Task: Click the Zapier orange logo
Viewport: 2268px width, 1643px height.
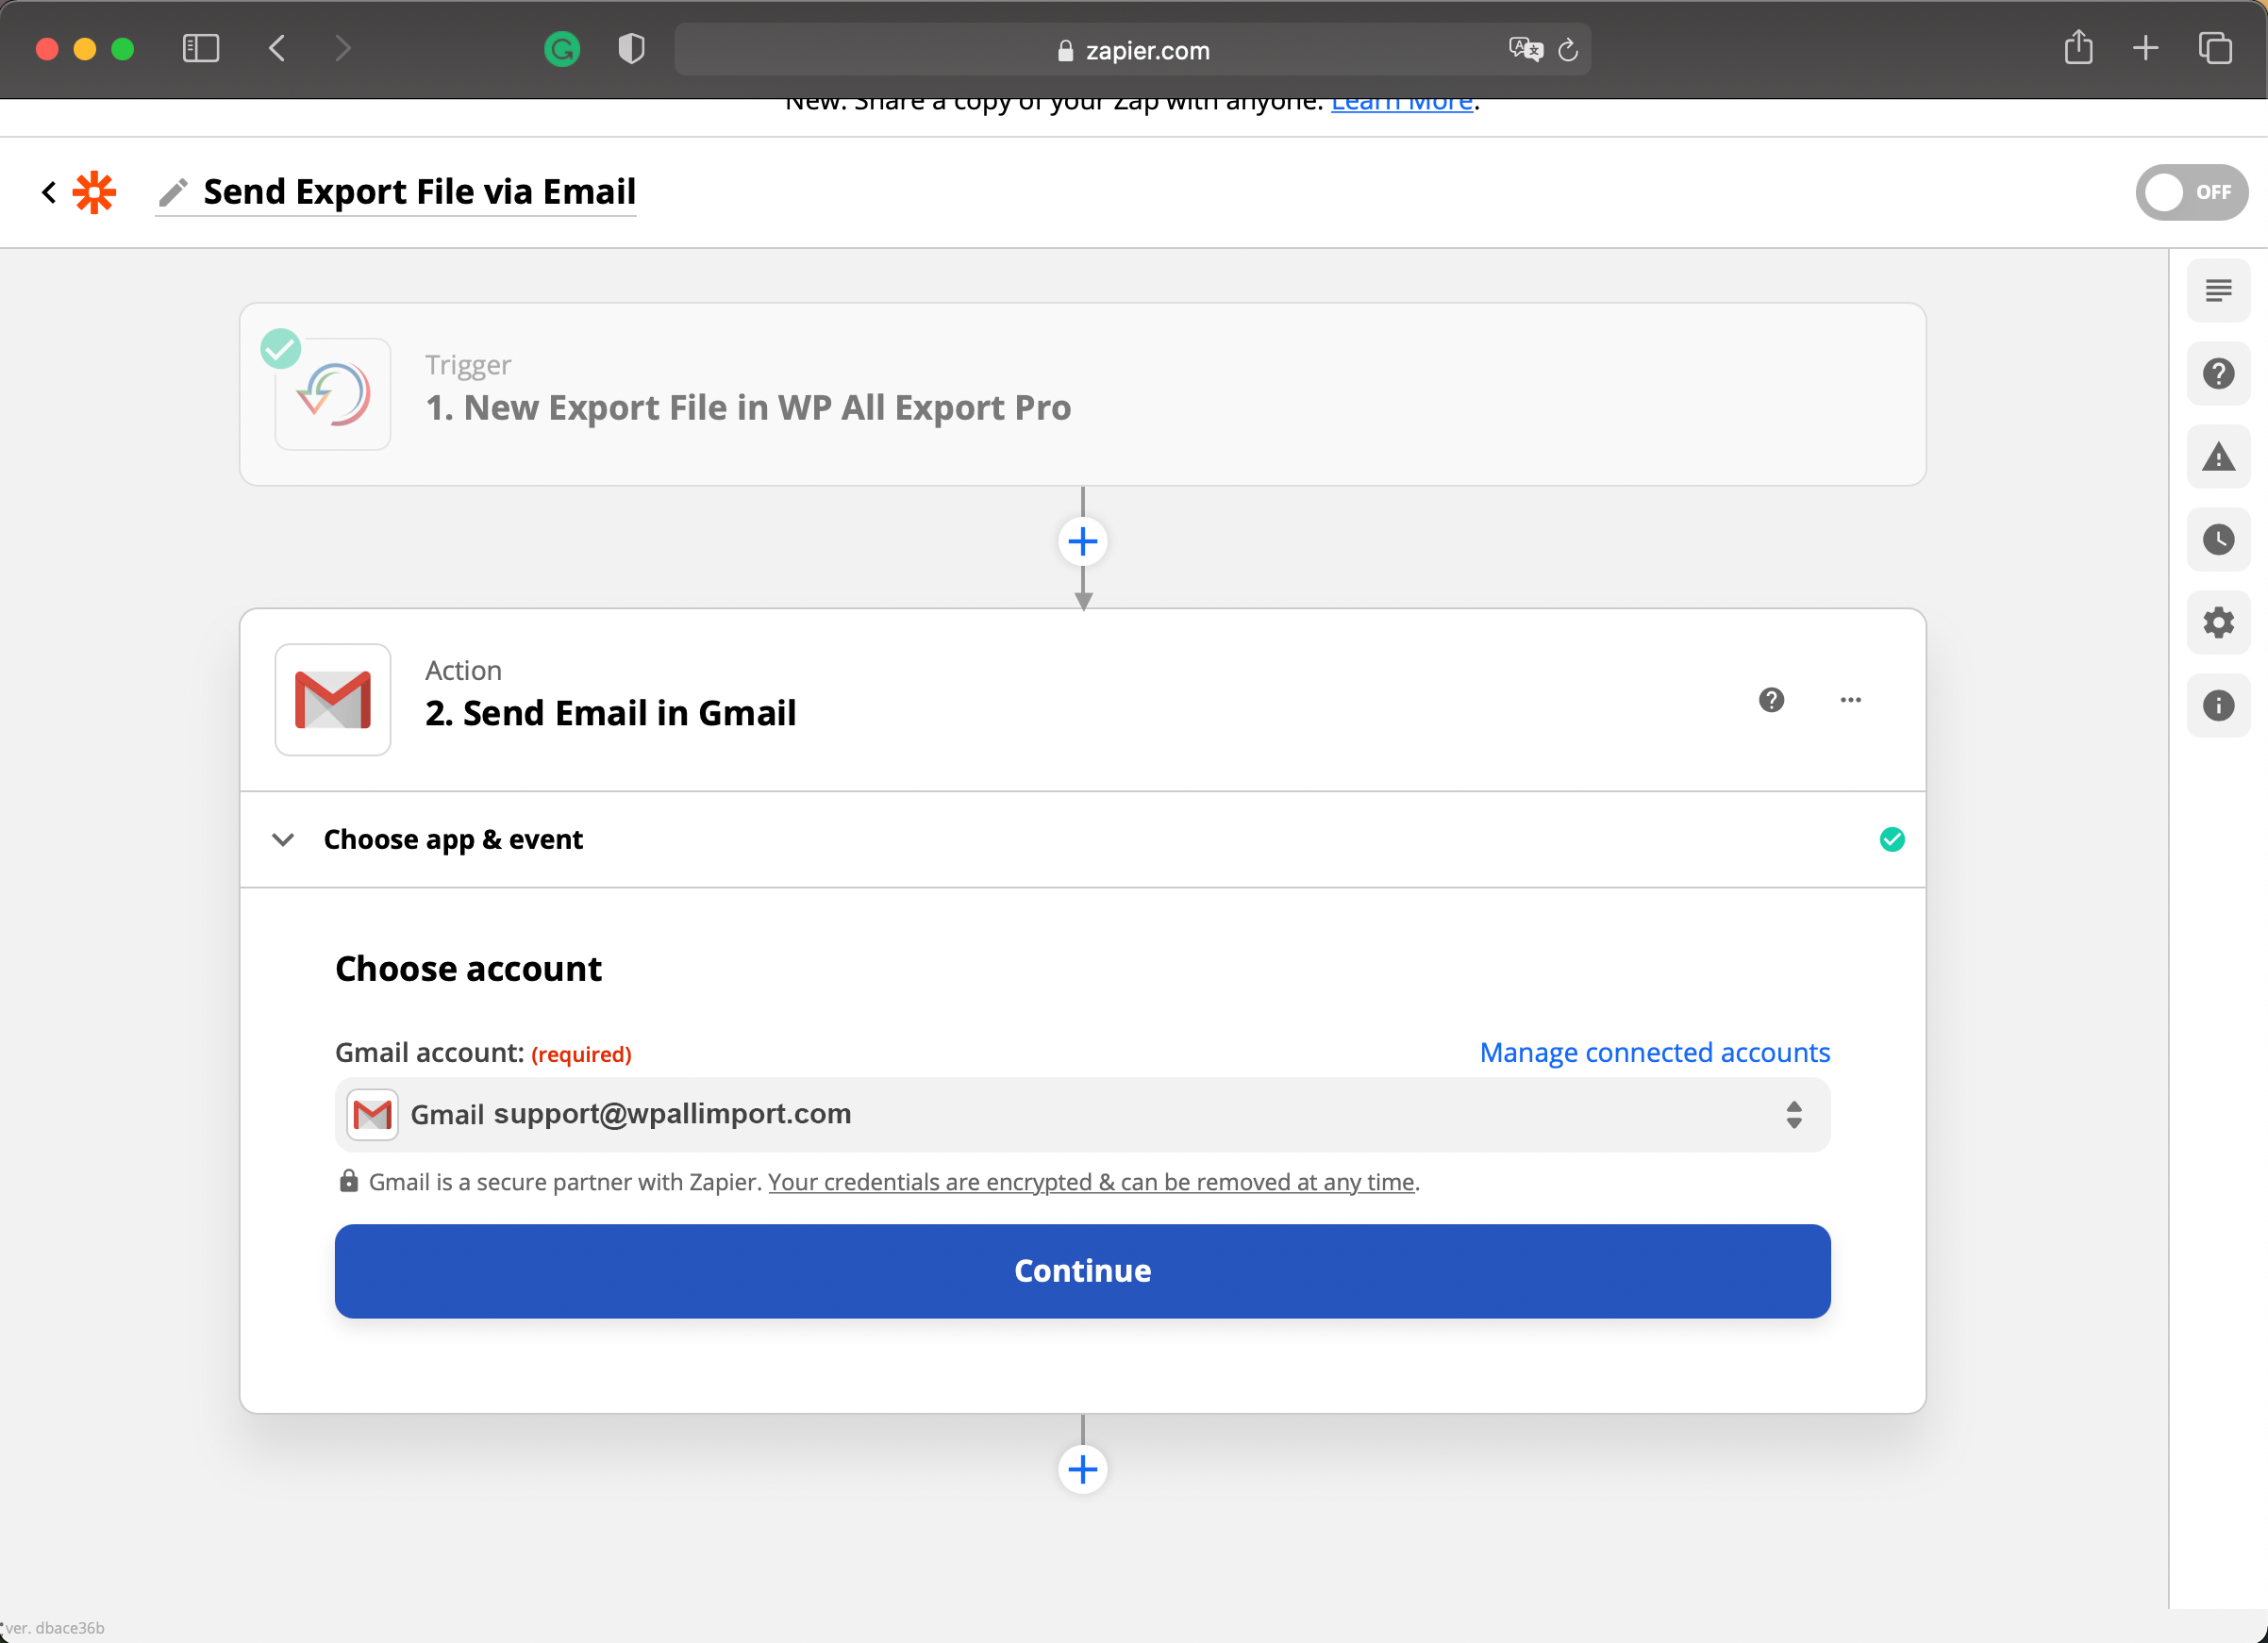Action: coord(95,192)
